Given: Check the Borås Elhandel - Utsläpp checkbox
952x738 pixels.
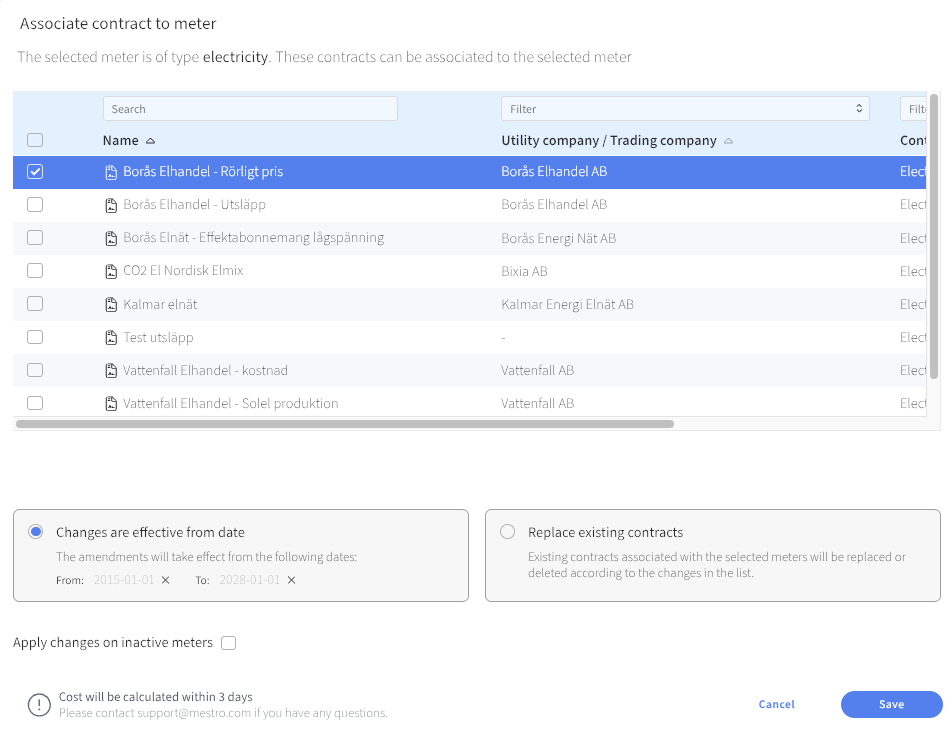Looking at the screenshot, I should pos(35,205).
